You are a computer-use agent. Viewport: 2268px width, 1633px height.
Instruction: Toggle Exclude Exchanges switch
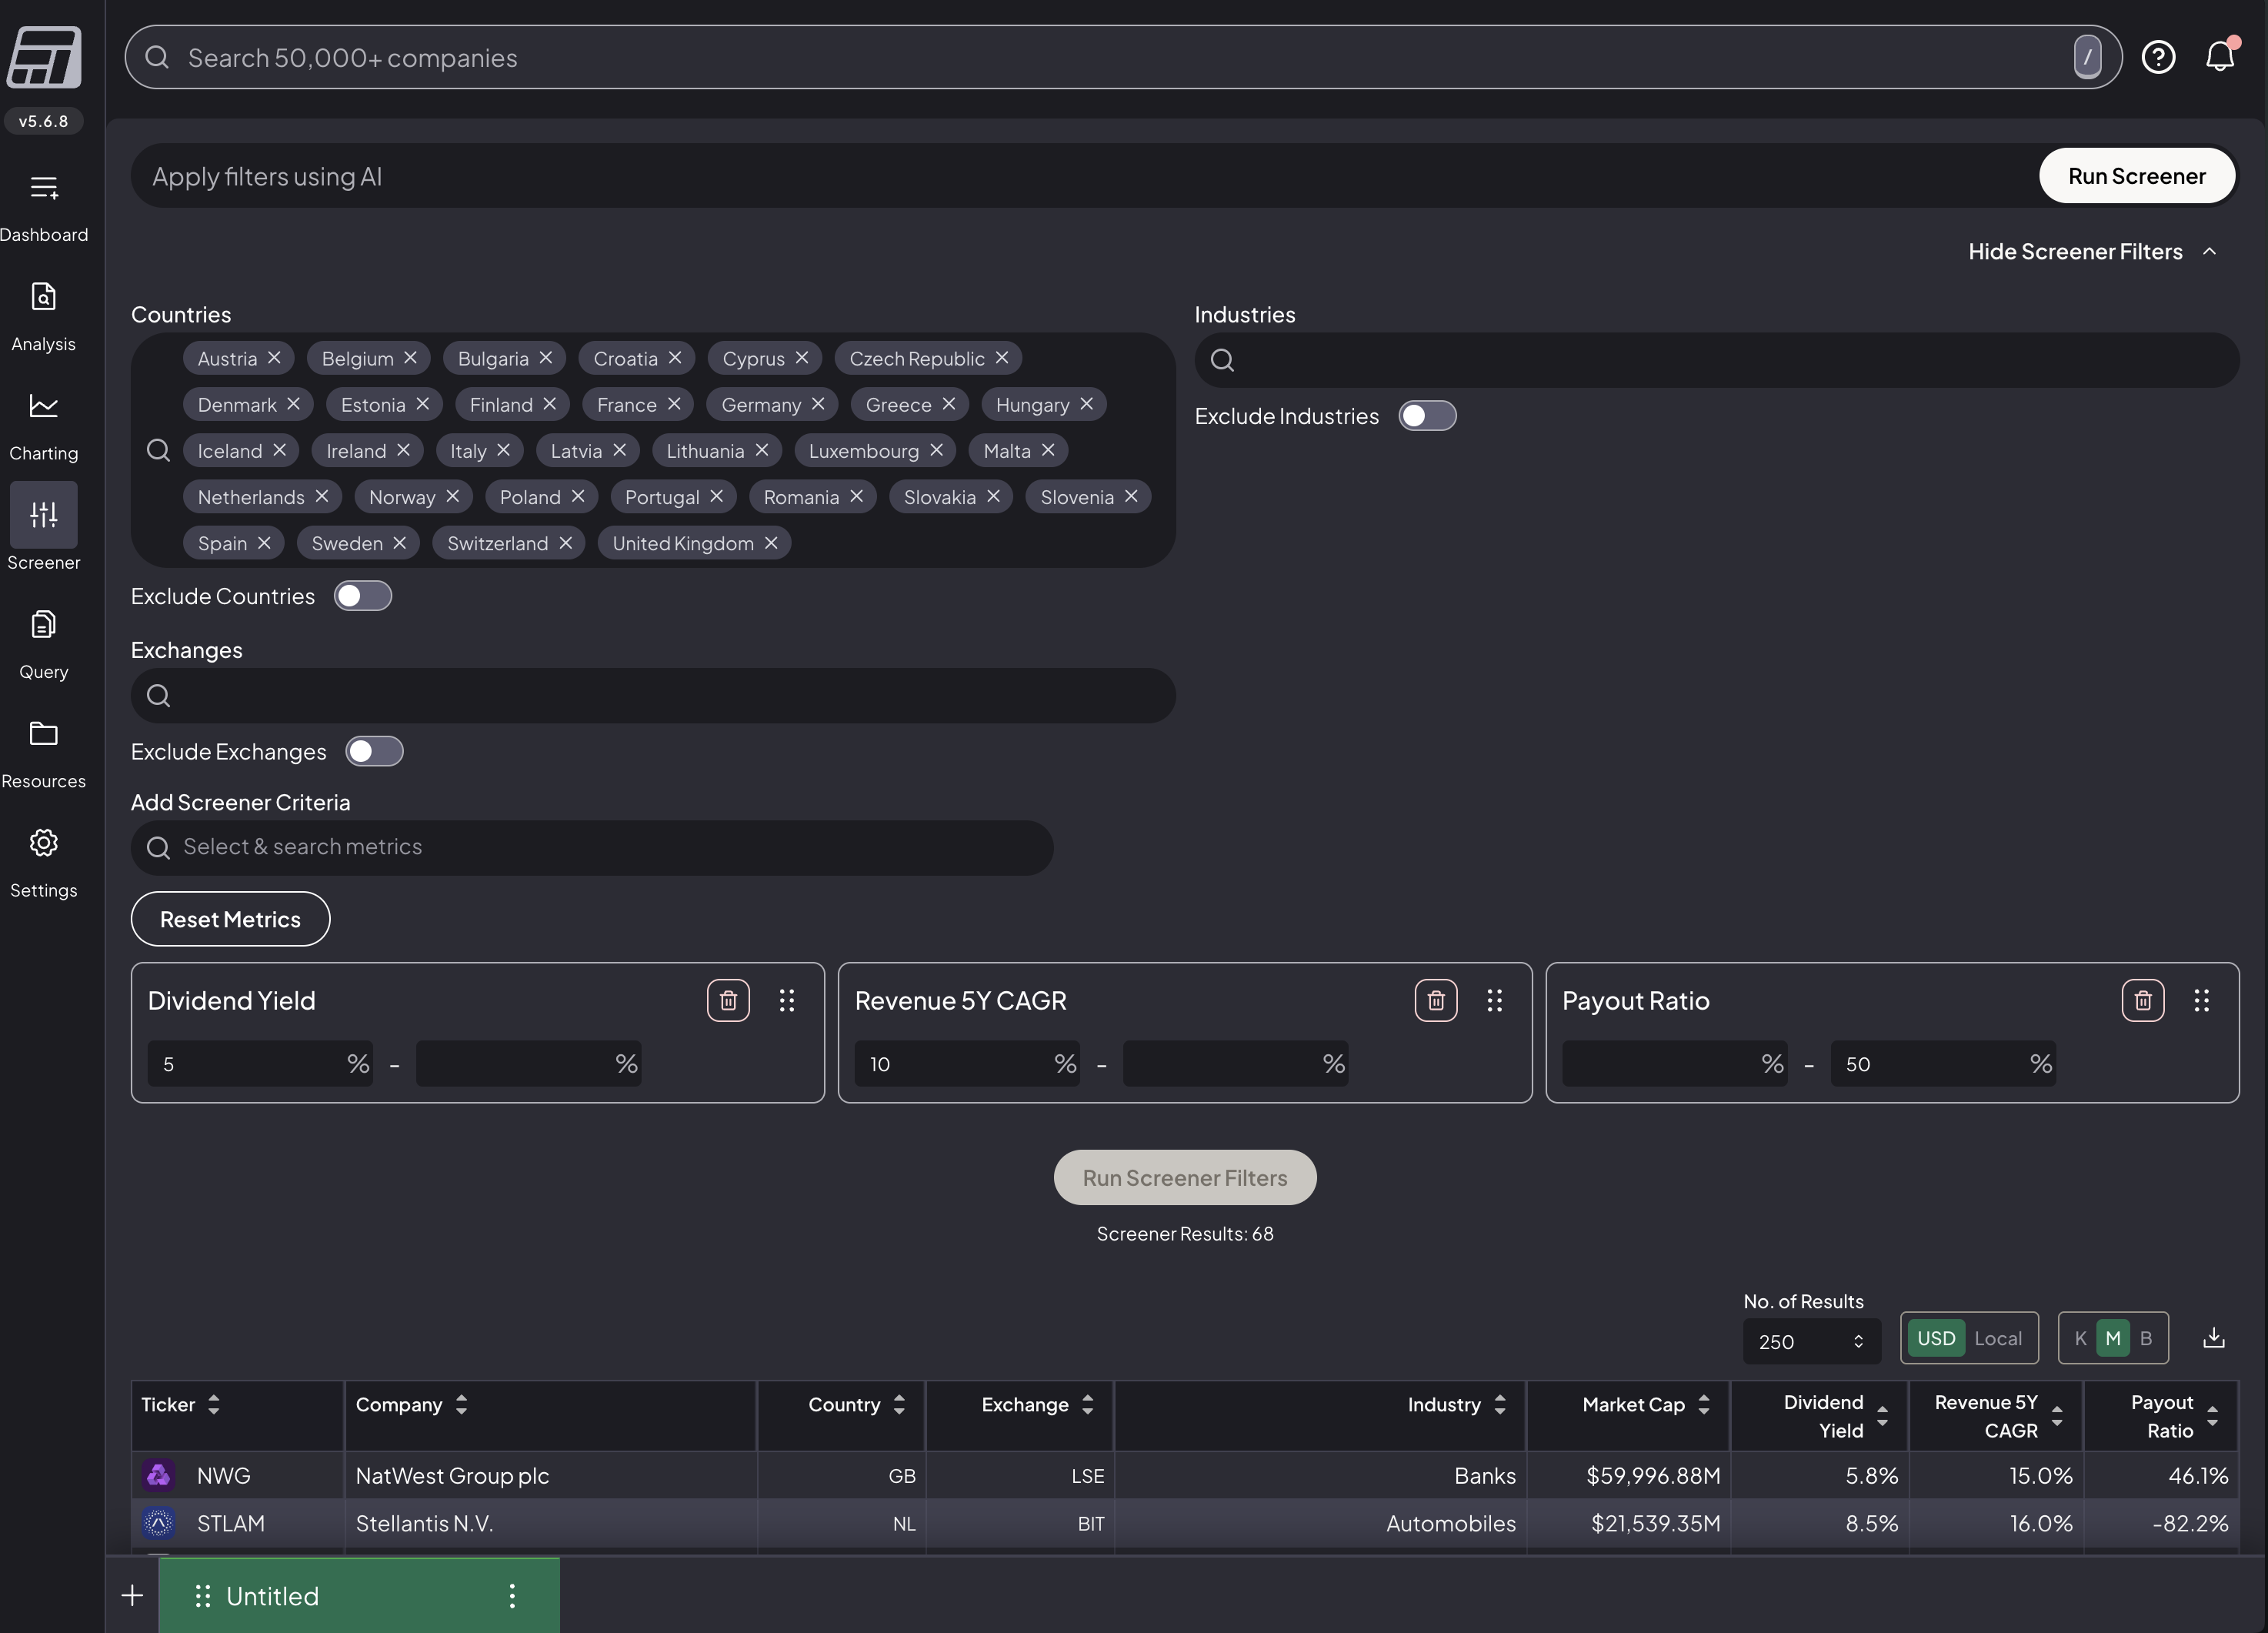click(x=374, y=751)
